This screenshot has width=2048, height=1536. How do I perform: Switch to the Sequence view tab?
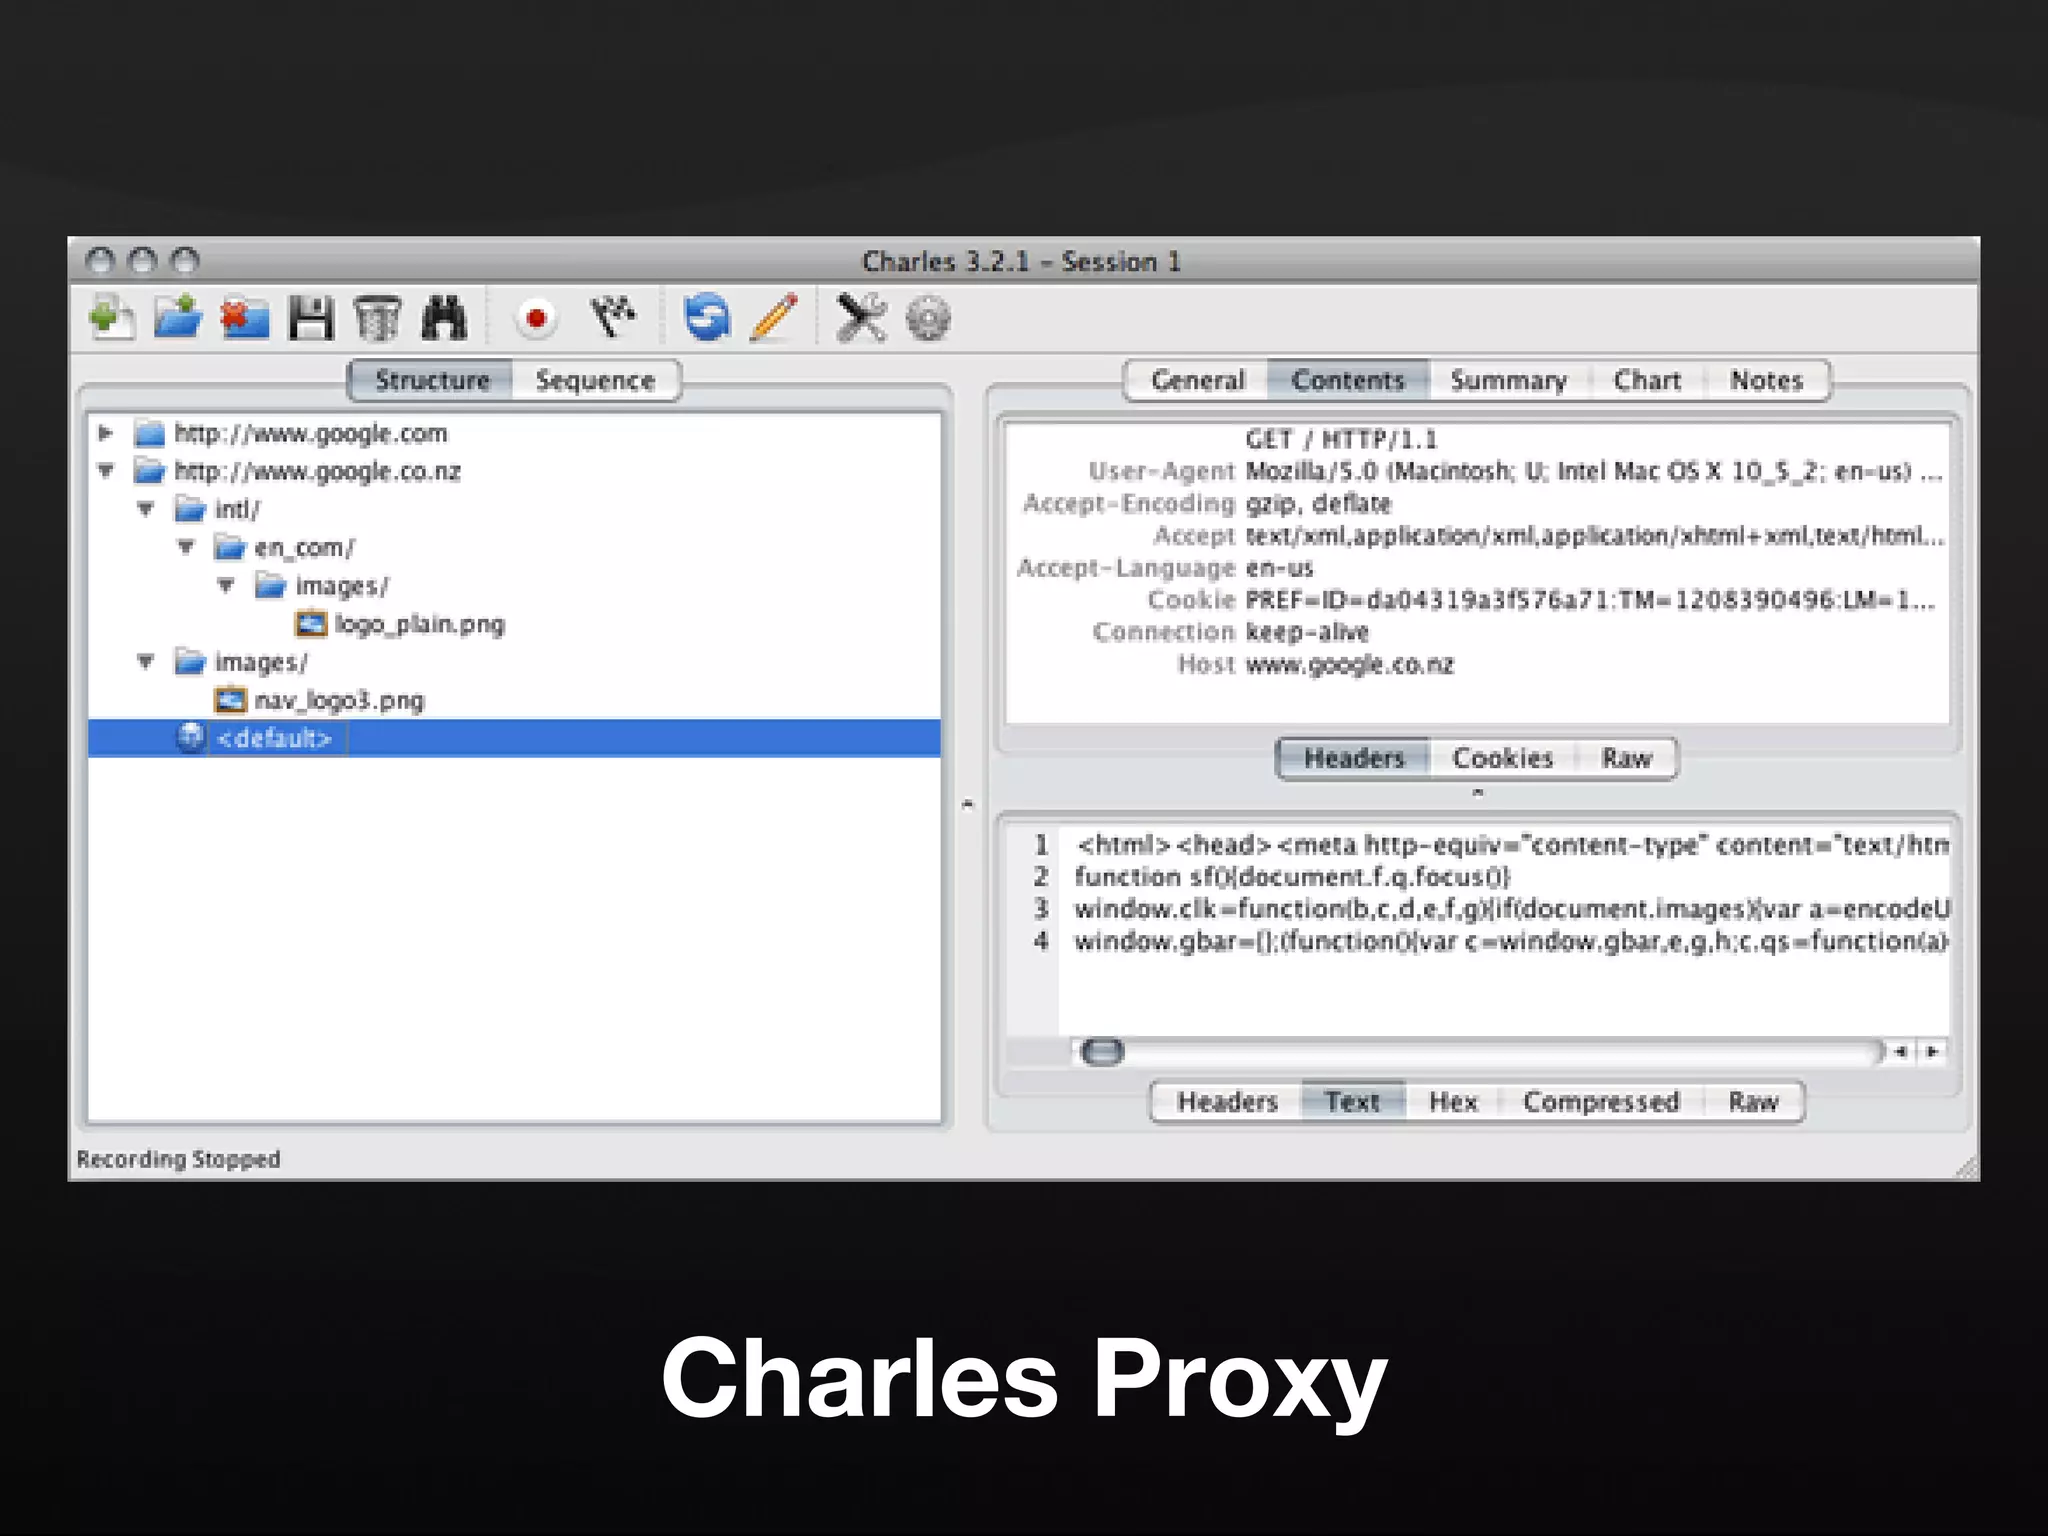point(595,380)
